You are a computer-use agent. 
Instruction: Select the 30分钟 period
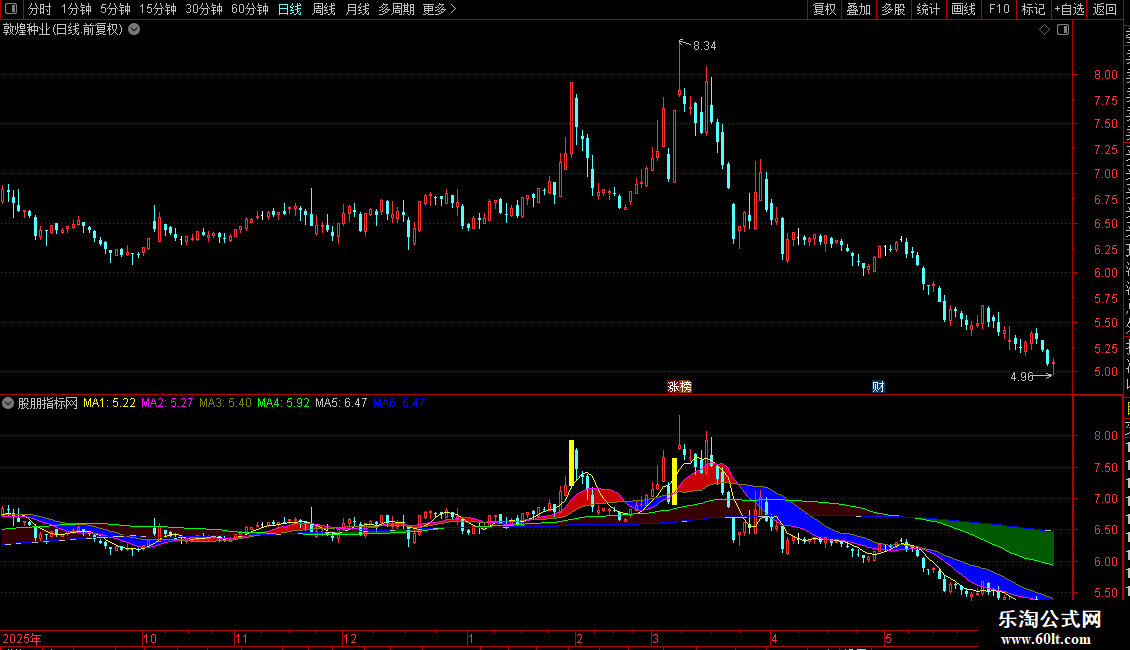coord(204,9)
